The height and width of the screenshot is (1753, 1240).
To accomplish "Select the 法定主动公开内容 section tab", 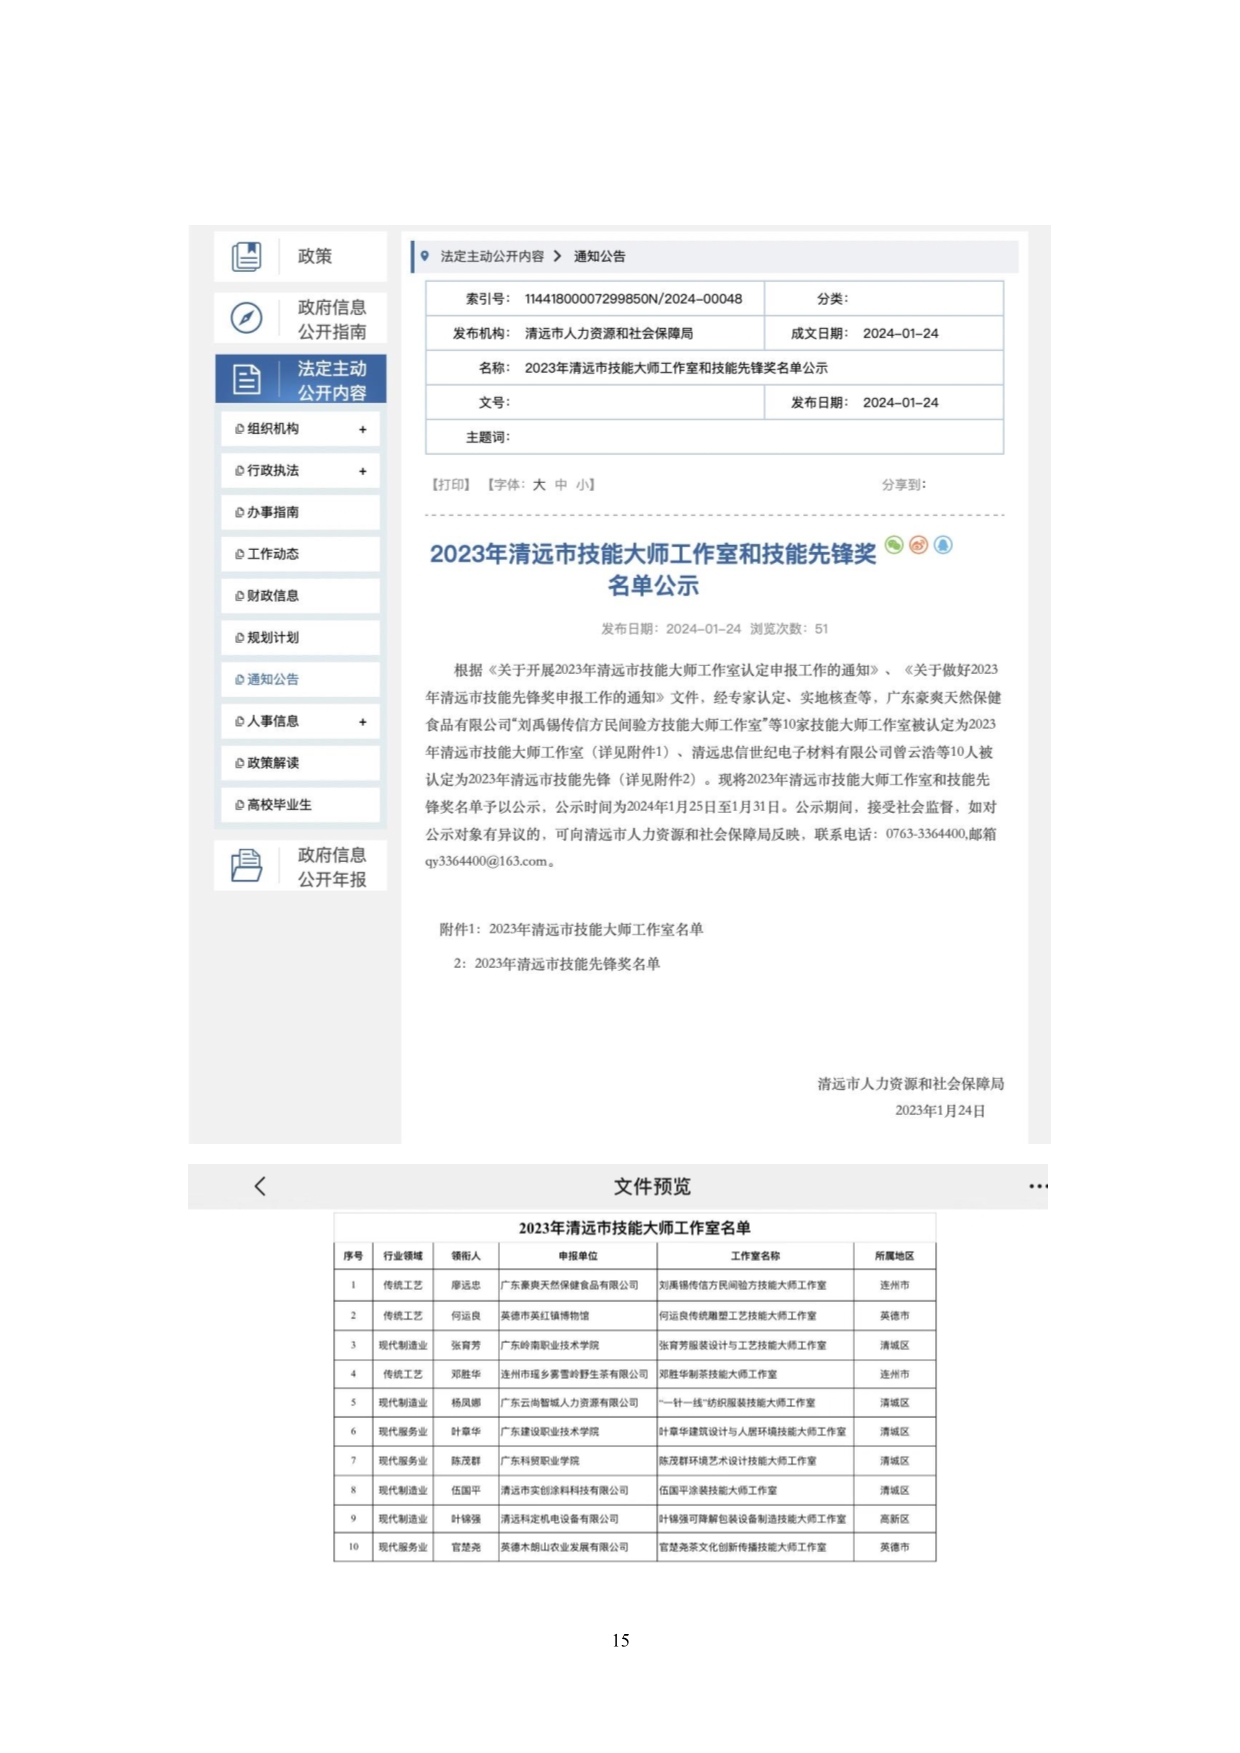I will (x=301, y=380).
